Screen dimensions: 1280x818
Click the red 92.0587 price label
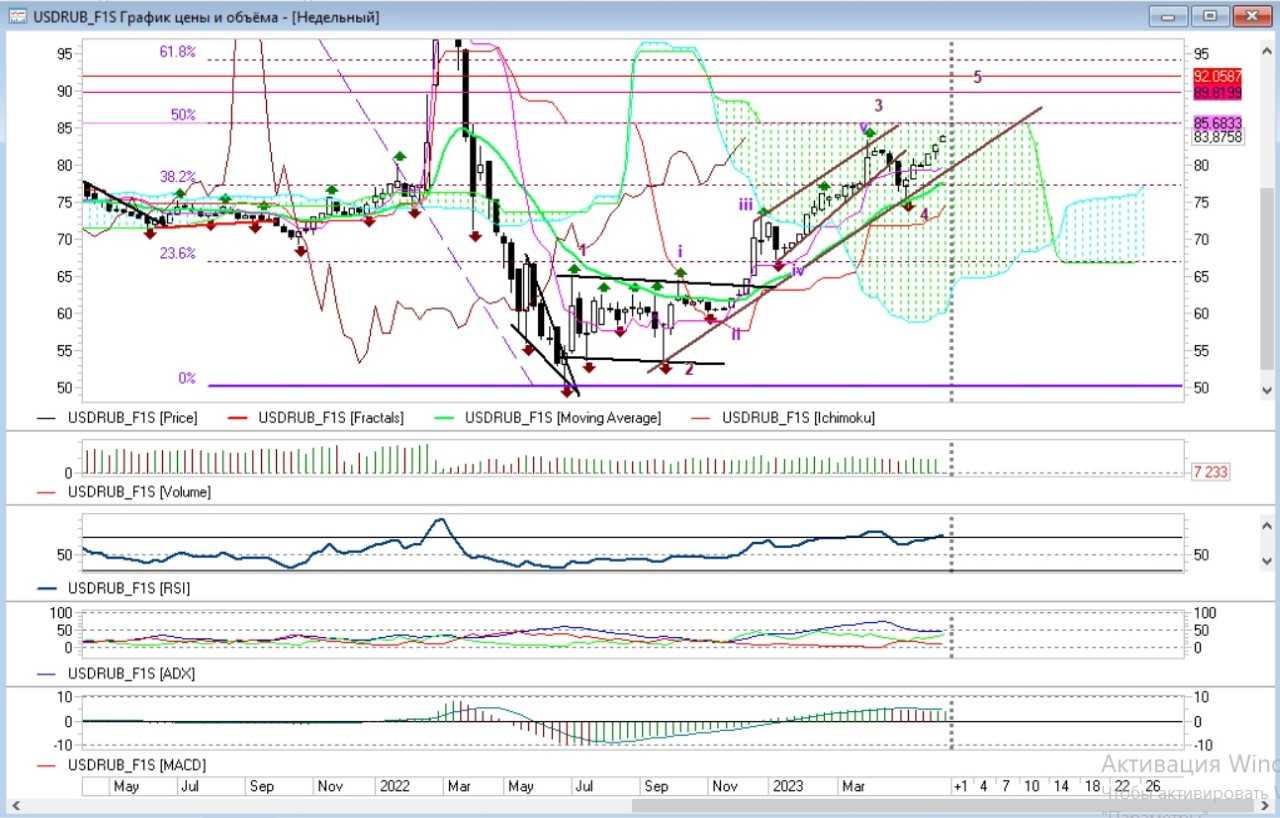(1217, 76)
